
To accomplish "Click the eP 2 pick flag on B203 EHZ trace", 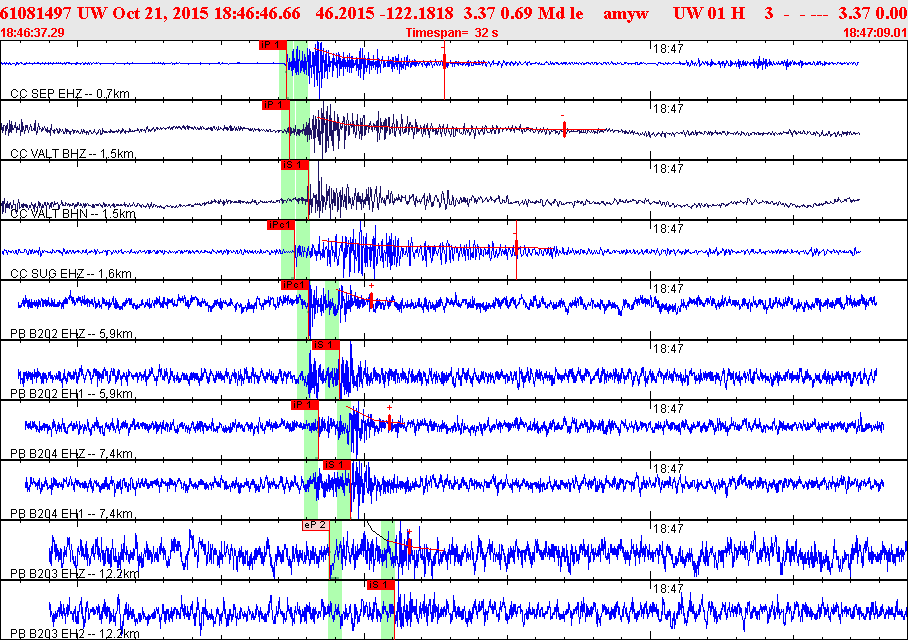I will click(316, 525).
